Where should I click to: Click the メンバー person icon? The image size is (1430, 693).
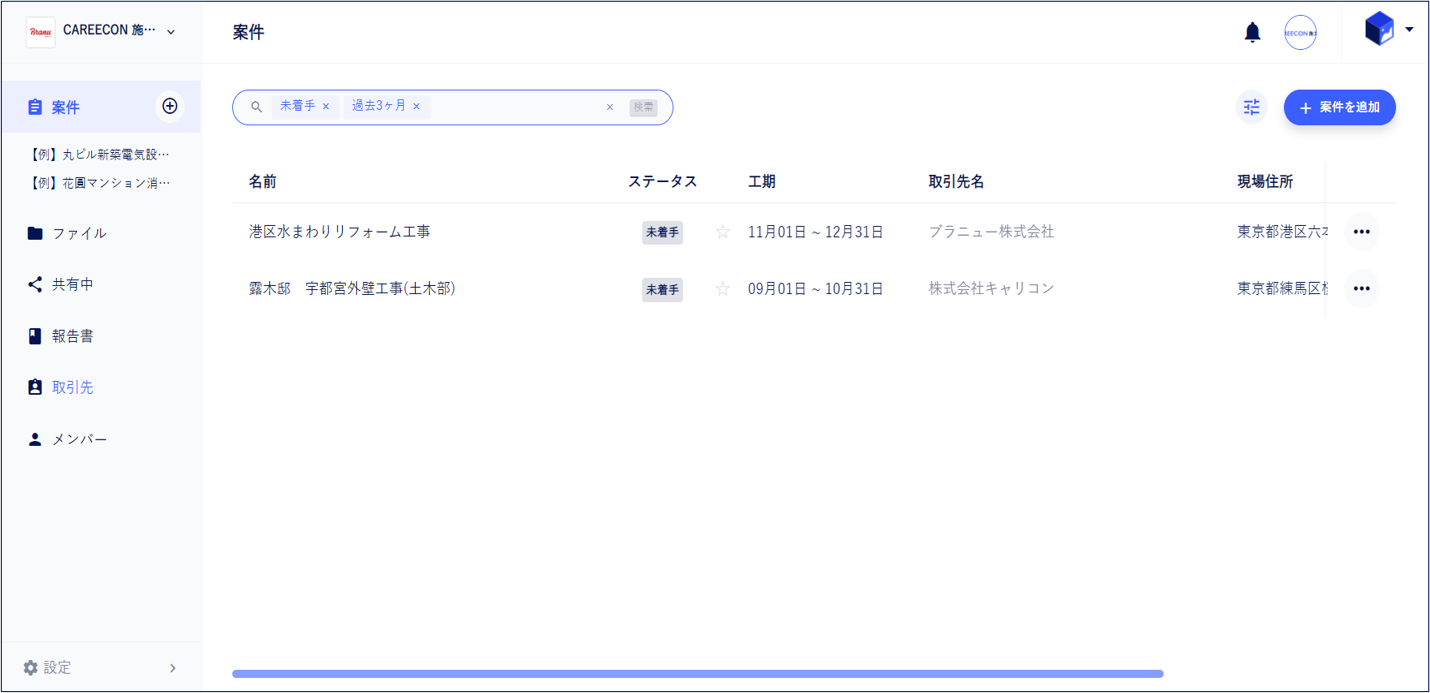(x=35, y=439)
